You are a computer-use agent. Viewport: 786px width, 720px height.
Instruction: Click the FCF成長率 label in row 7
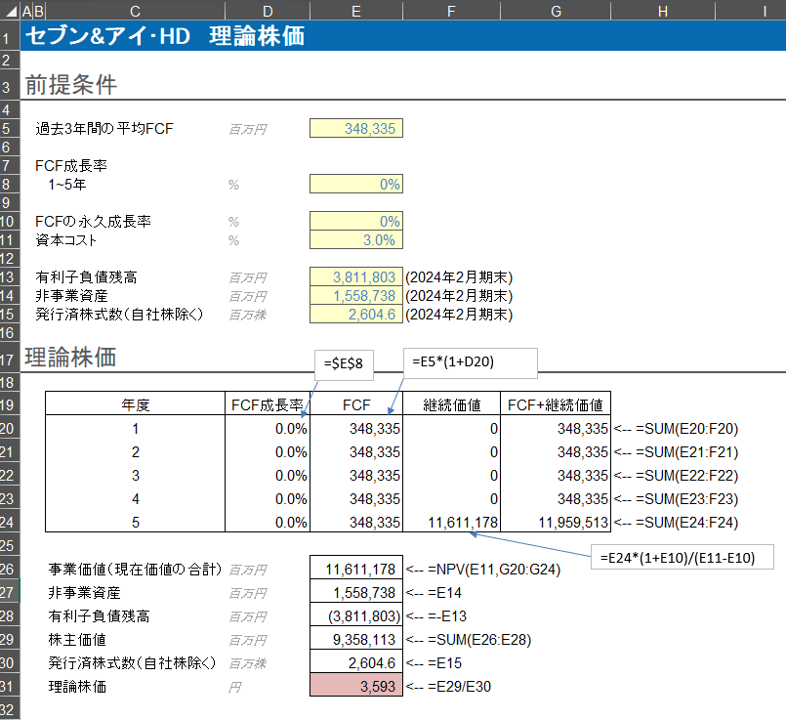coord(71,165)
